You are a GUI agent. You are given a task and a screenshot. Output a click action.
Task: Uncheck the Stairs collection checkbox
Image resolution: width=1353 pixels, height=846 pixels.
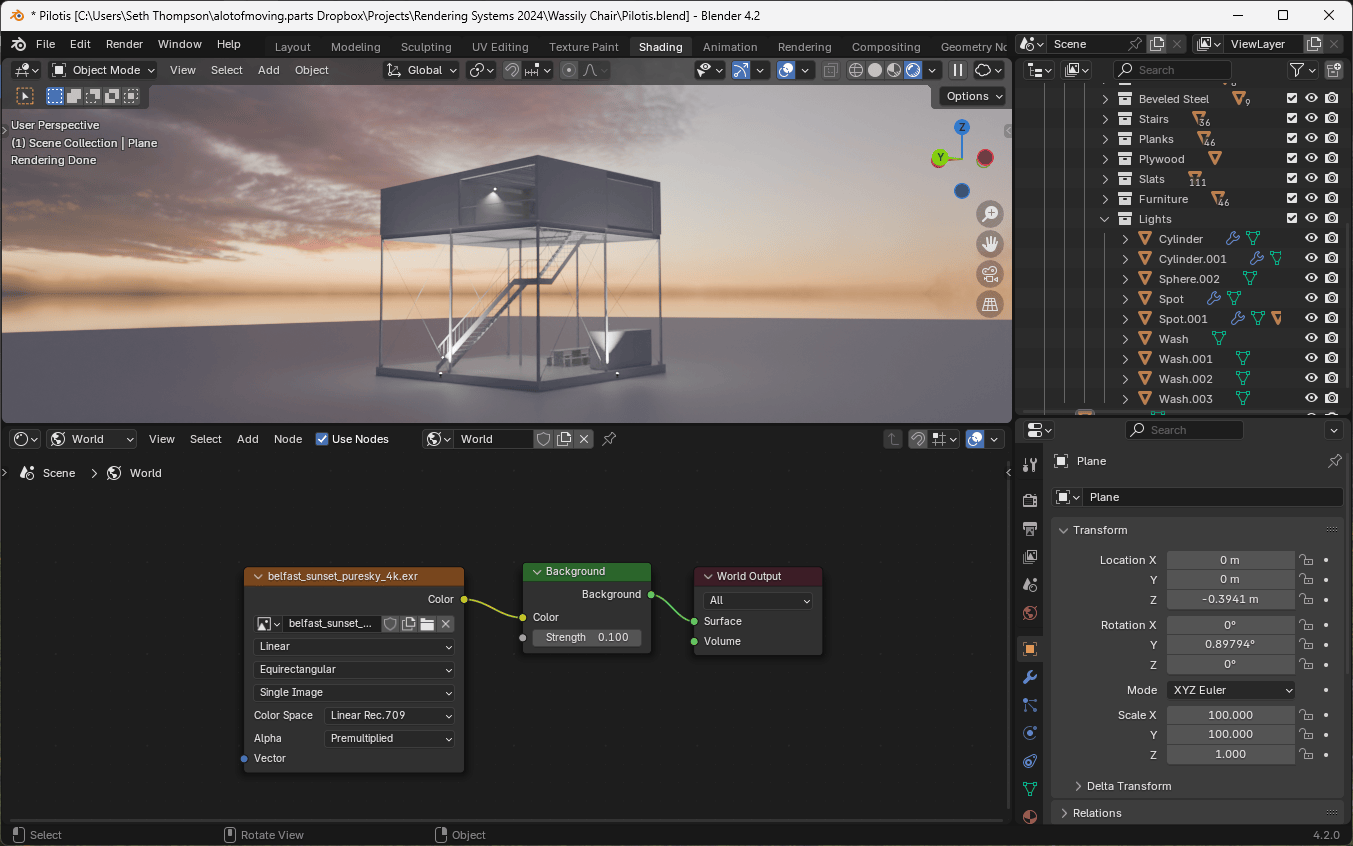(x=1292, y=119)
